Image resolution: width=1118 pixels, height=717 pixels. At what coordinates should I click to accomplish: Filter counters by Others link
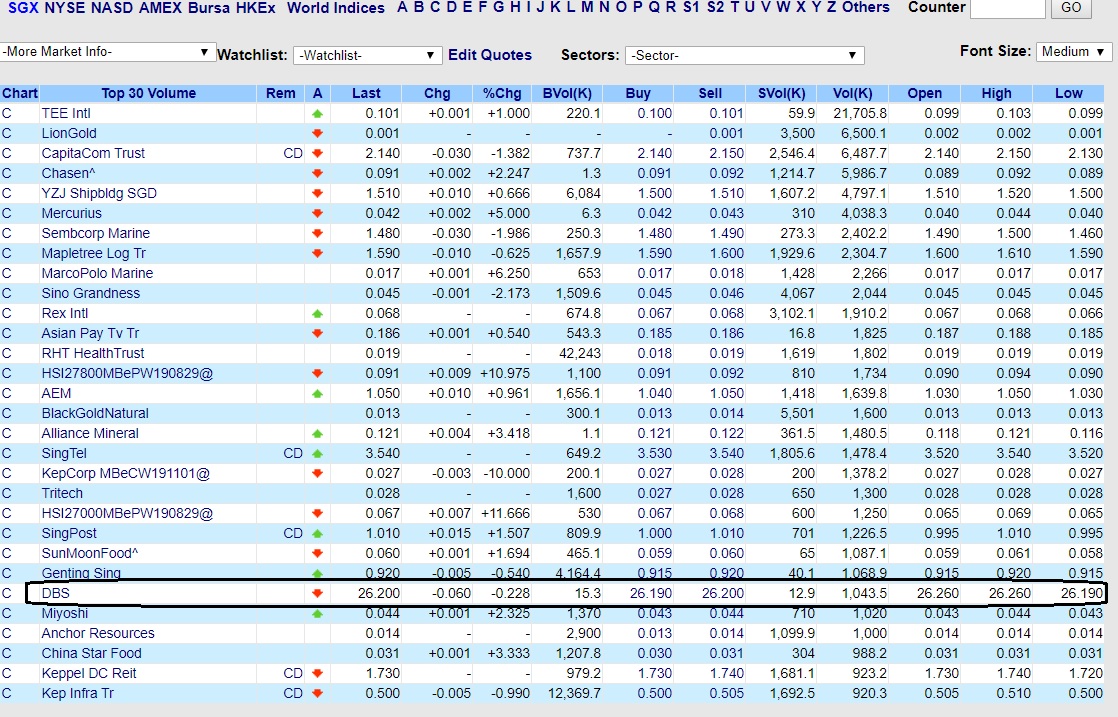pyautogui.click(x=866, y=7)
